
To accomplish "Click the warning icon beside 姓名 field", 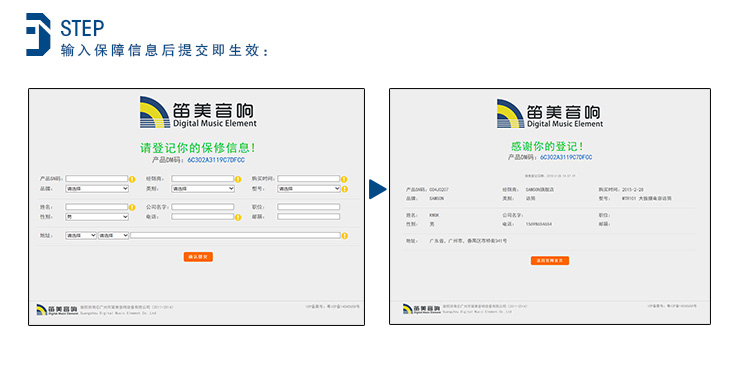I will click(132, 207).
